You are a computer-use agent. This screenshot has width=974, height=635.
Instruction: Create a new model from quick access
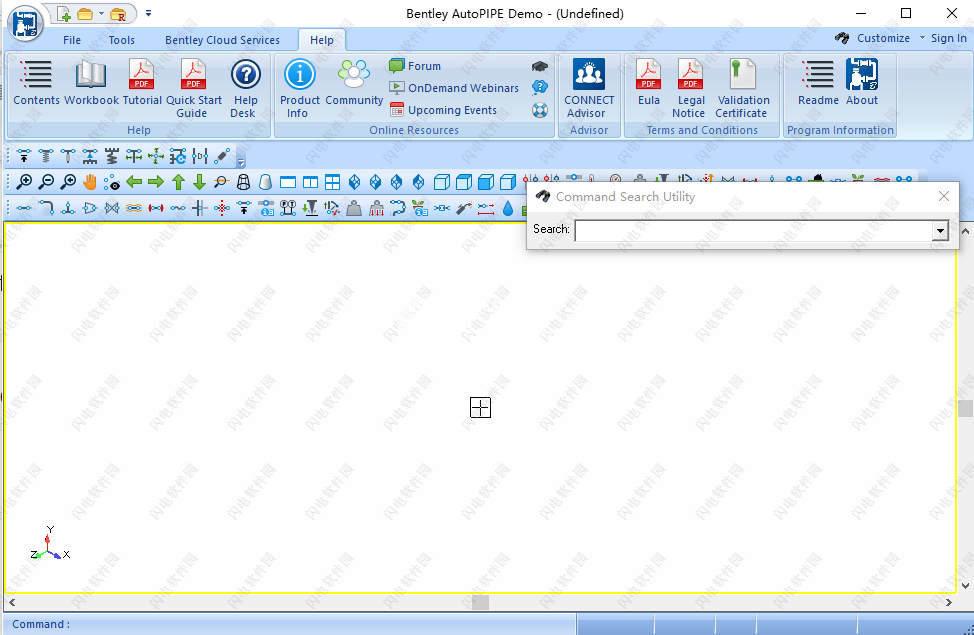(x=64, y=14)
